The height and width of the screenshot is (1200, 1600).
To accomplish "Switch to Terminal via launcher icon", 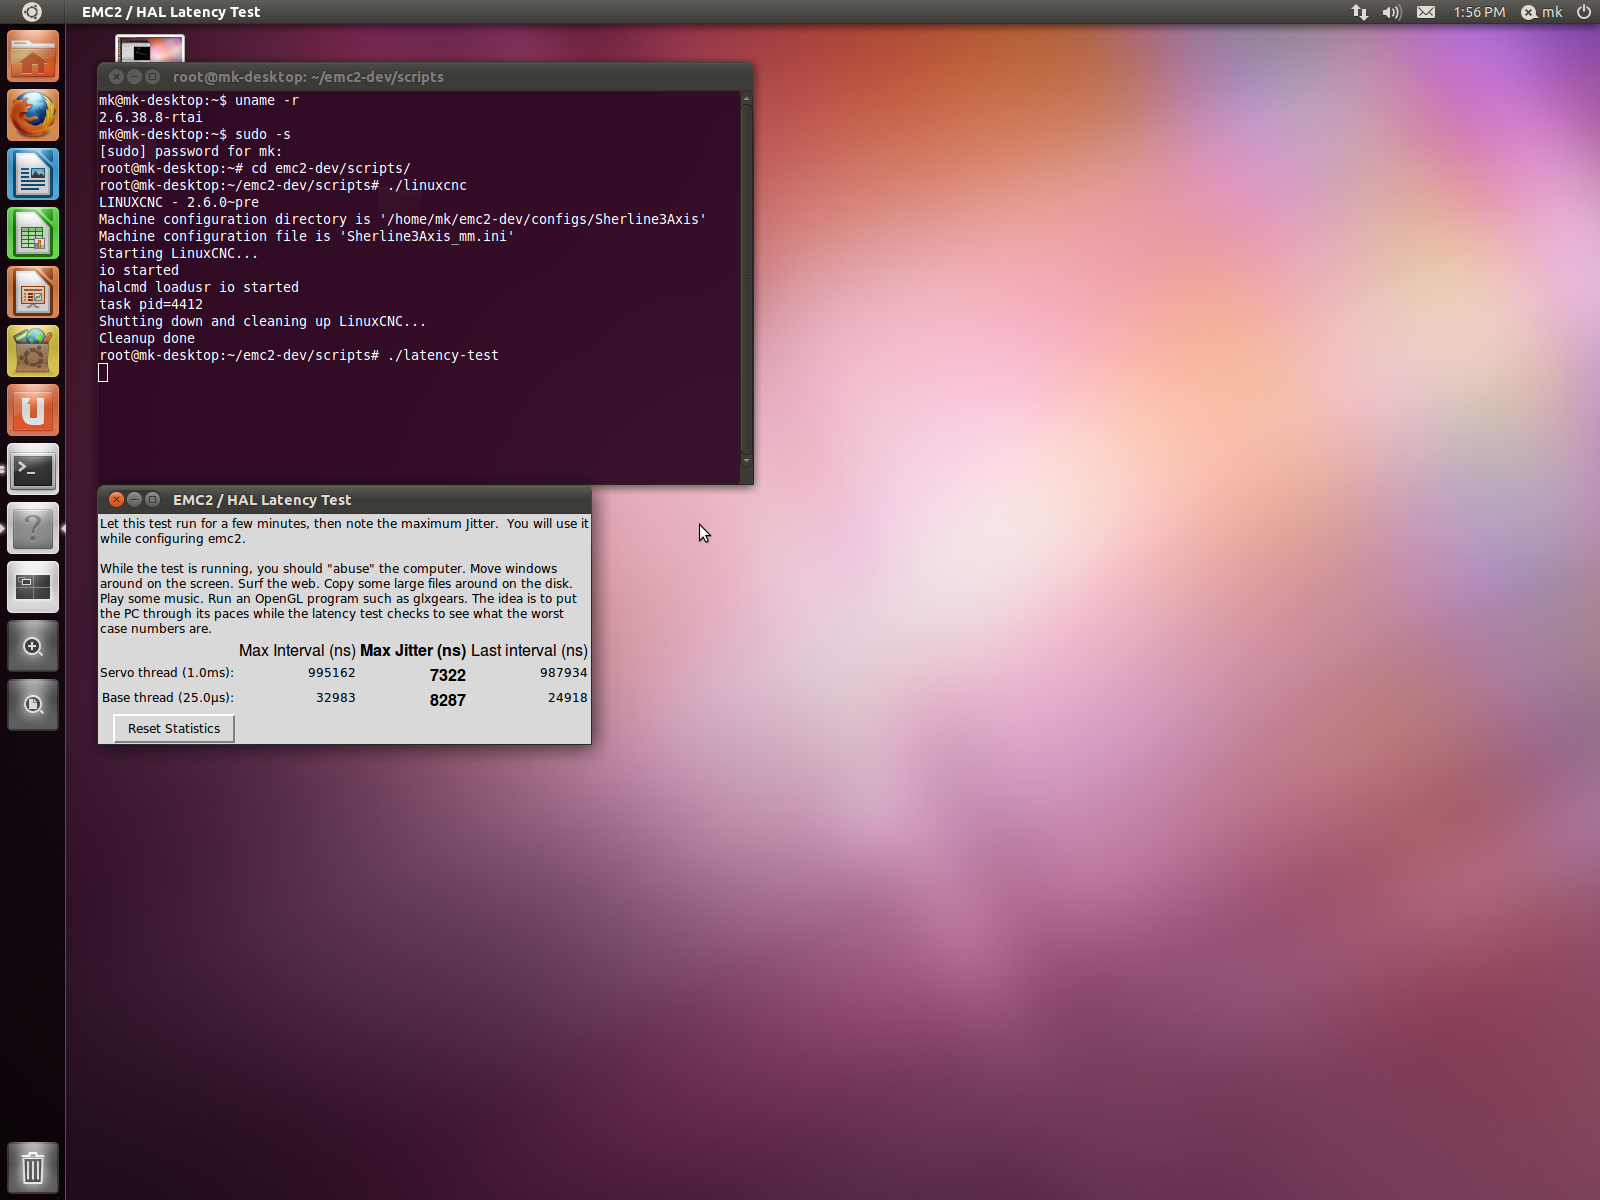I will 33,470.
